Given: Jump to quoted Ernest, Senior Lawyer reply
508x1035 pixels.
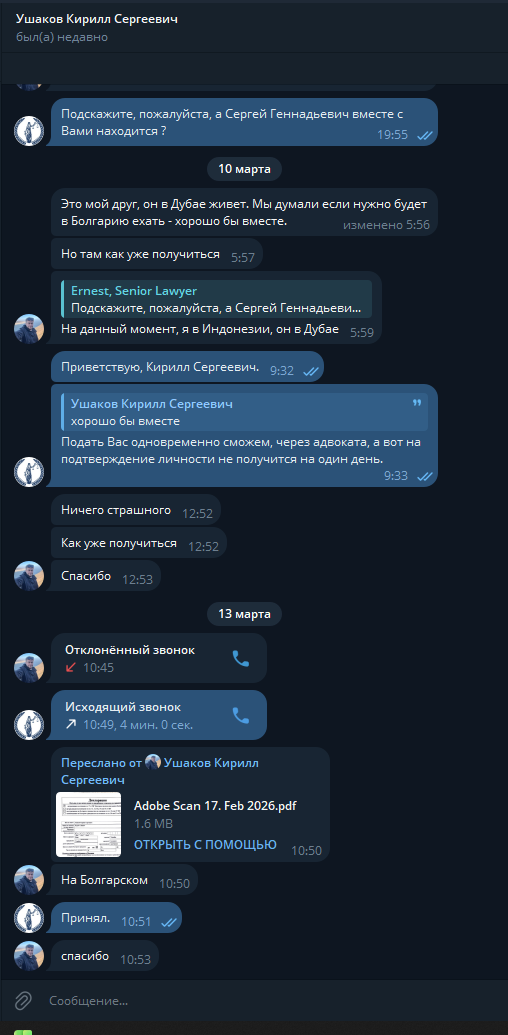Looking at the screenshot, I should [x=216, y=298].
